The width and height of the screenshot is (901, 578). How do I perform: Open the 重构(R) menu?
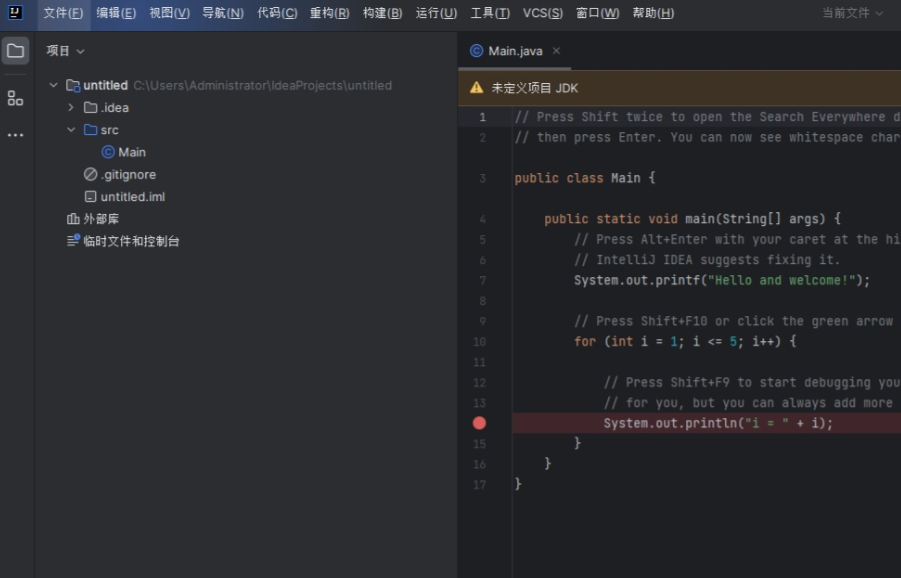(x=329, y=13)
